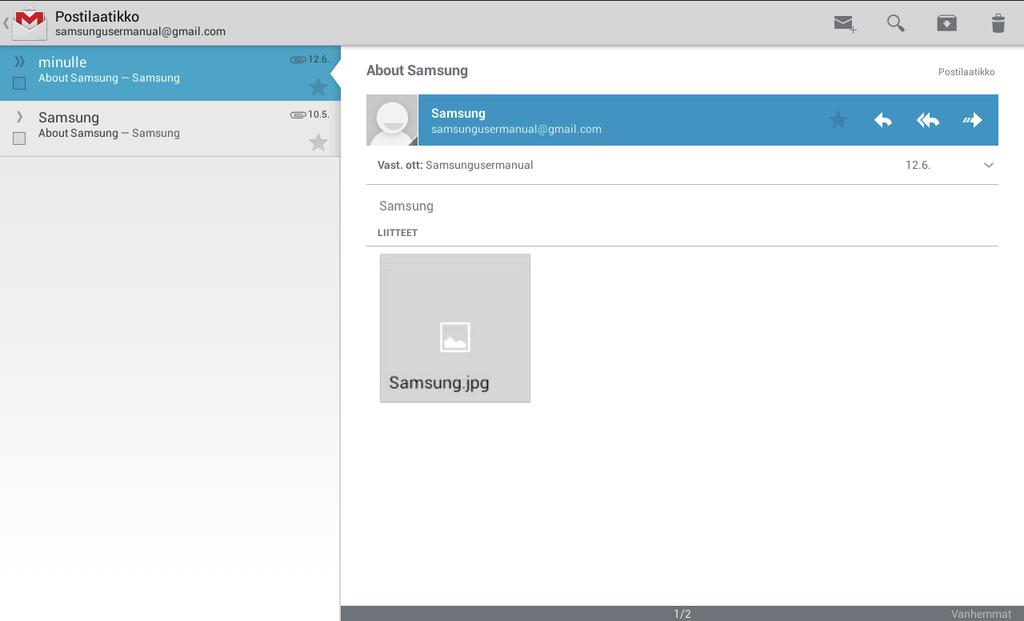This screenshot has height=621, width=1024.
Task: Select the 'Samsung' conversation dated 10.5.
Action: pos(170,129)
